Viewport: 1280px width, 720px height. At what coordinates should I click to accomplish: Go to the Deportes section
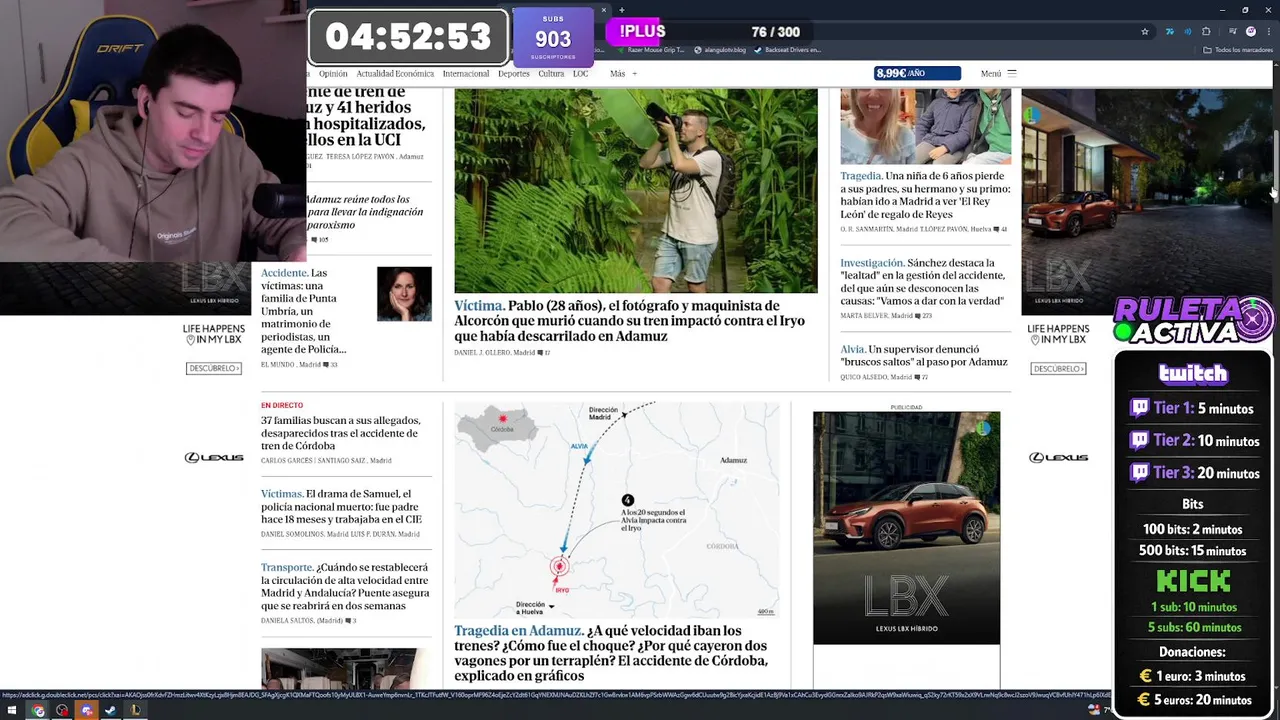(x=514, y=73)
